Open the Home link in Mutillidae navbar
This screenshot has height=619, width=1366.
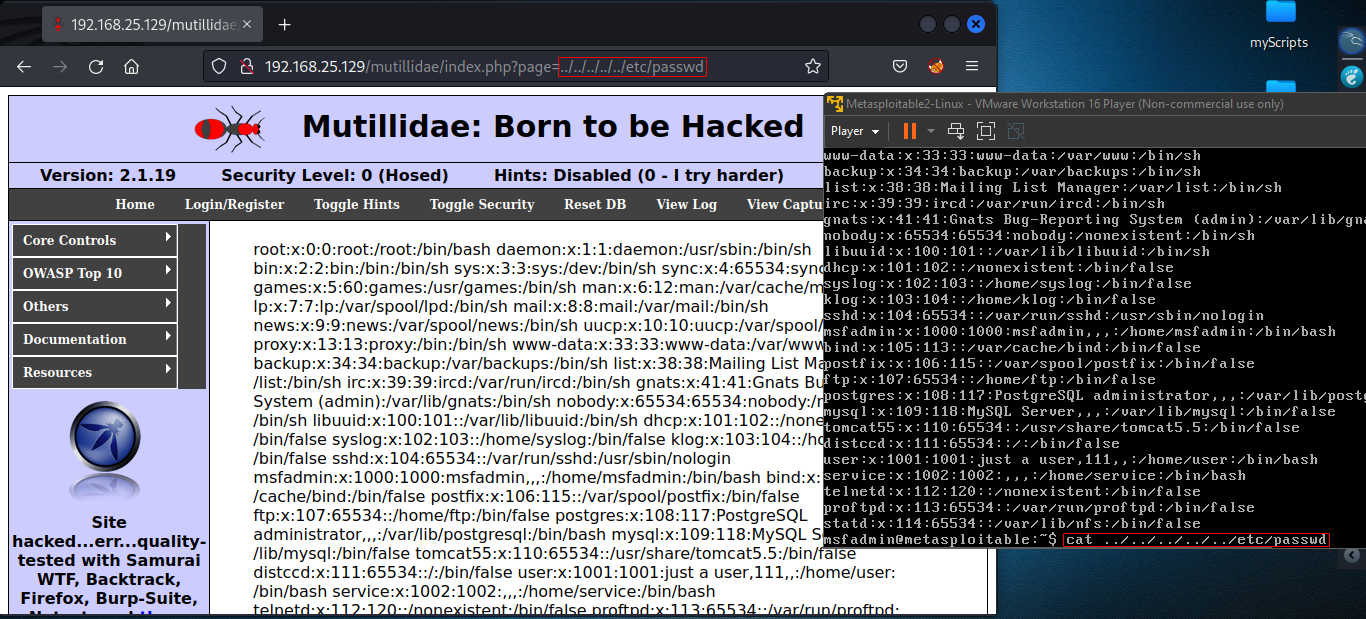tap(135, 204)
